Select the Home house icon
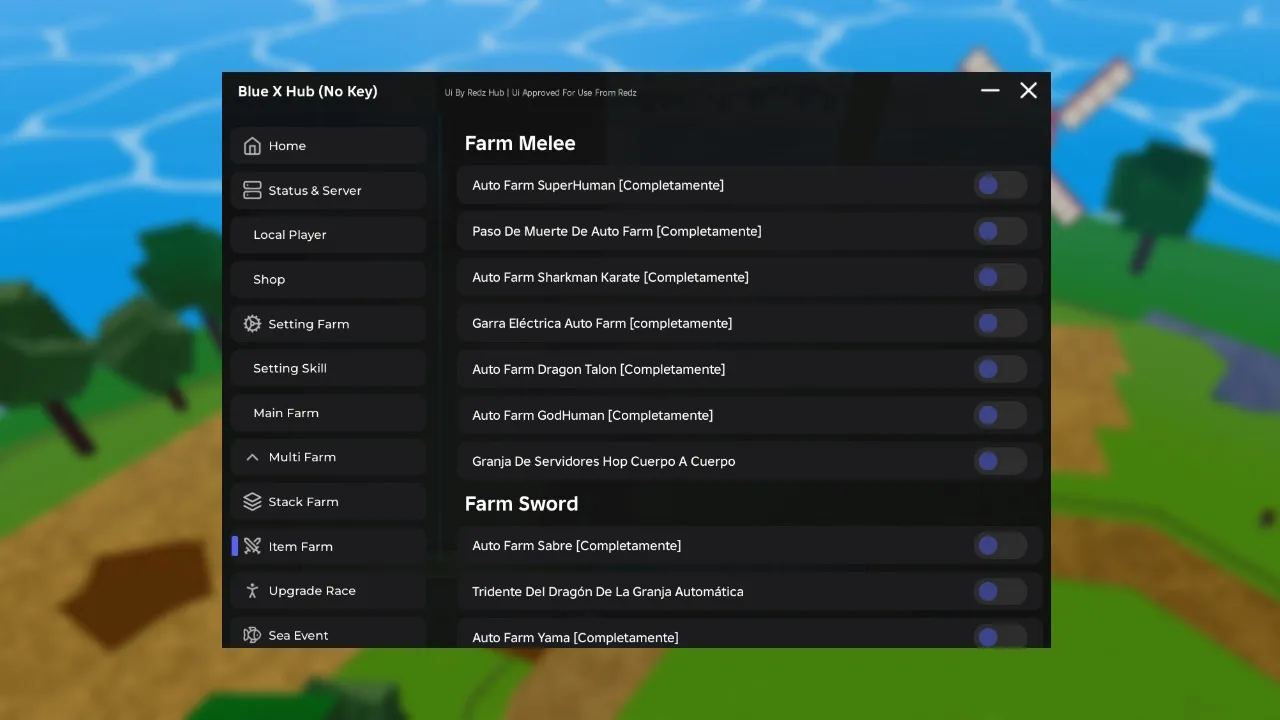This screenshot has height=720, width=1280. click(252, 145)
